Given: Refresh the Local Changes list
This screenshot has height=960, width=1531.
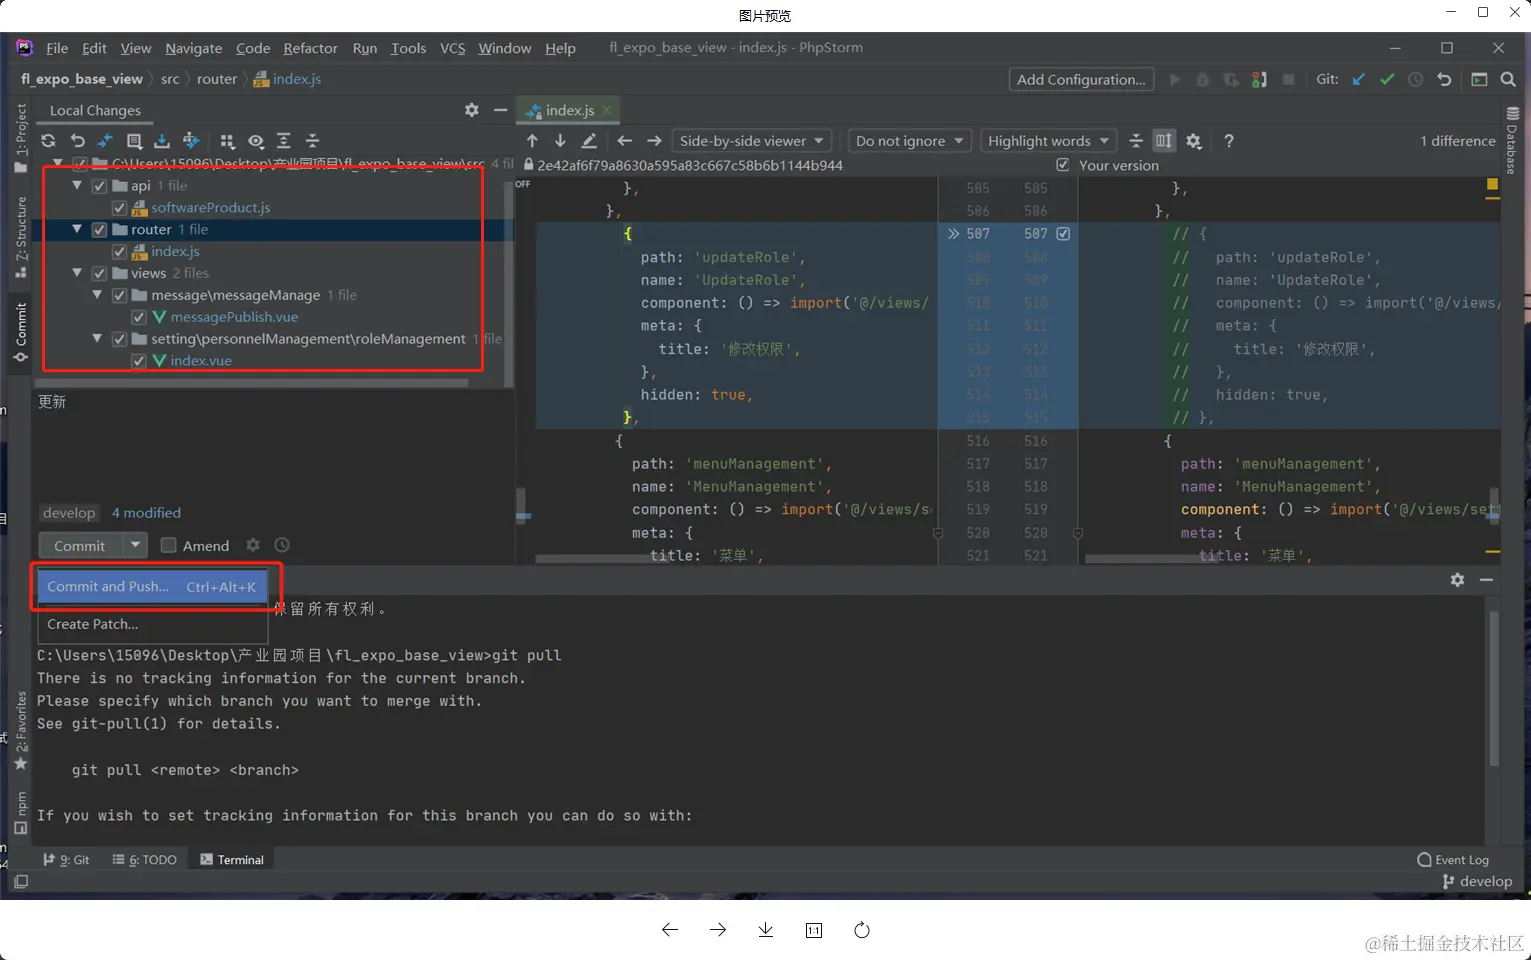Looking at the screenshot, I should pos(48,141).
